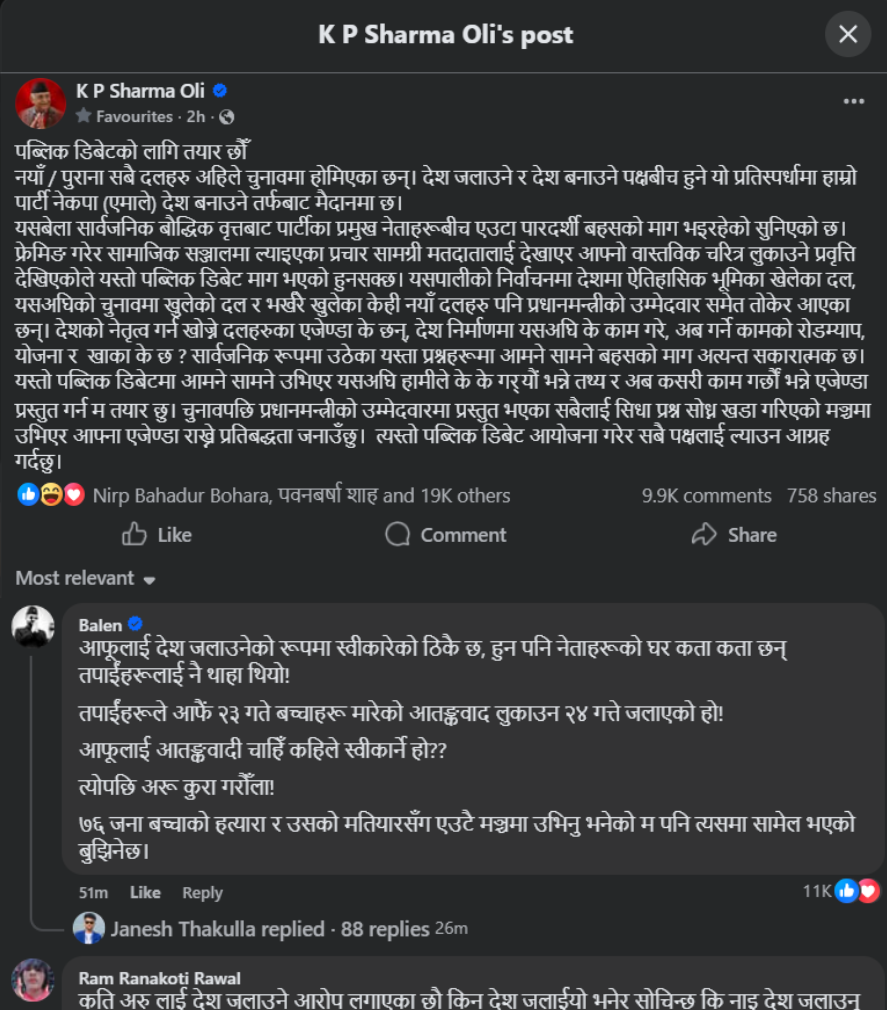Open Balen's commenter profile picture
This screenshot has width=887, height=1010.
(33, 627)
